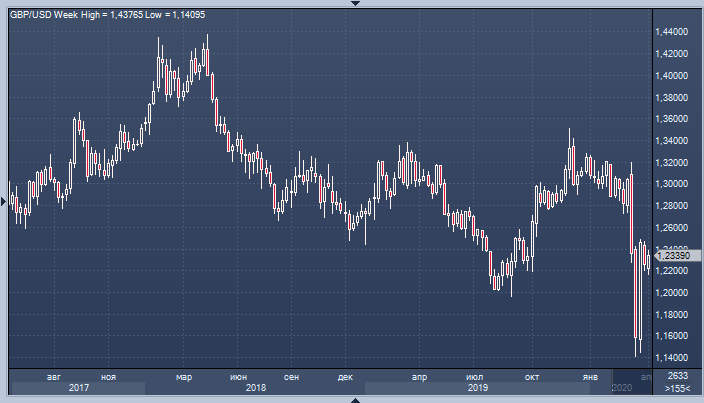This screenshot has height=403, width=704.
Task: Click the мар month label on axis
Action: [x=183, y=376]
